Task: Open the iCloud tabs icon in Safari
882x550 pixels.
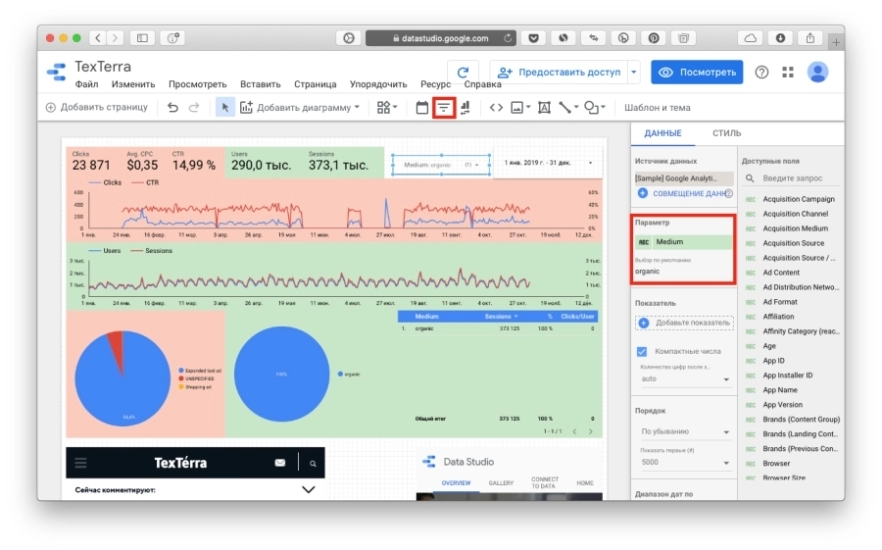Action: pyautogui.click(x=750, y=38)
